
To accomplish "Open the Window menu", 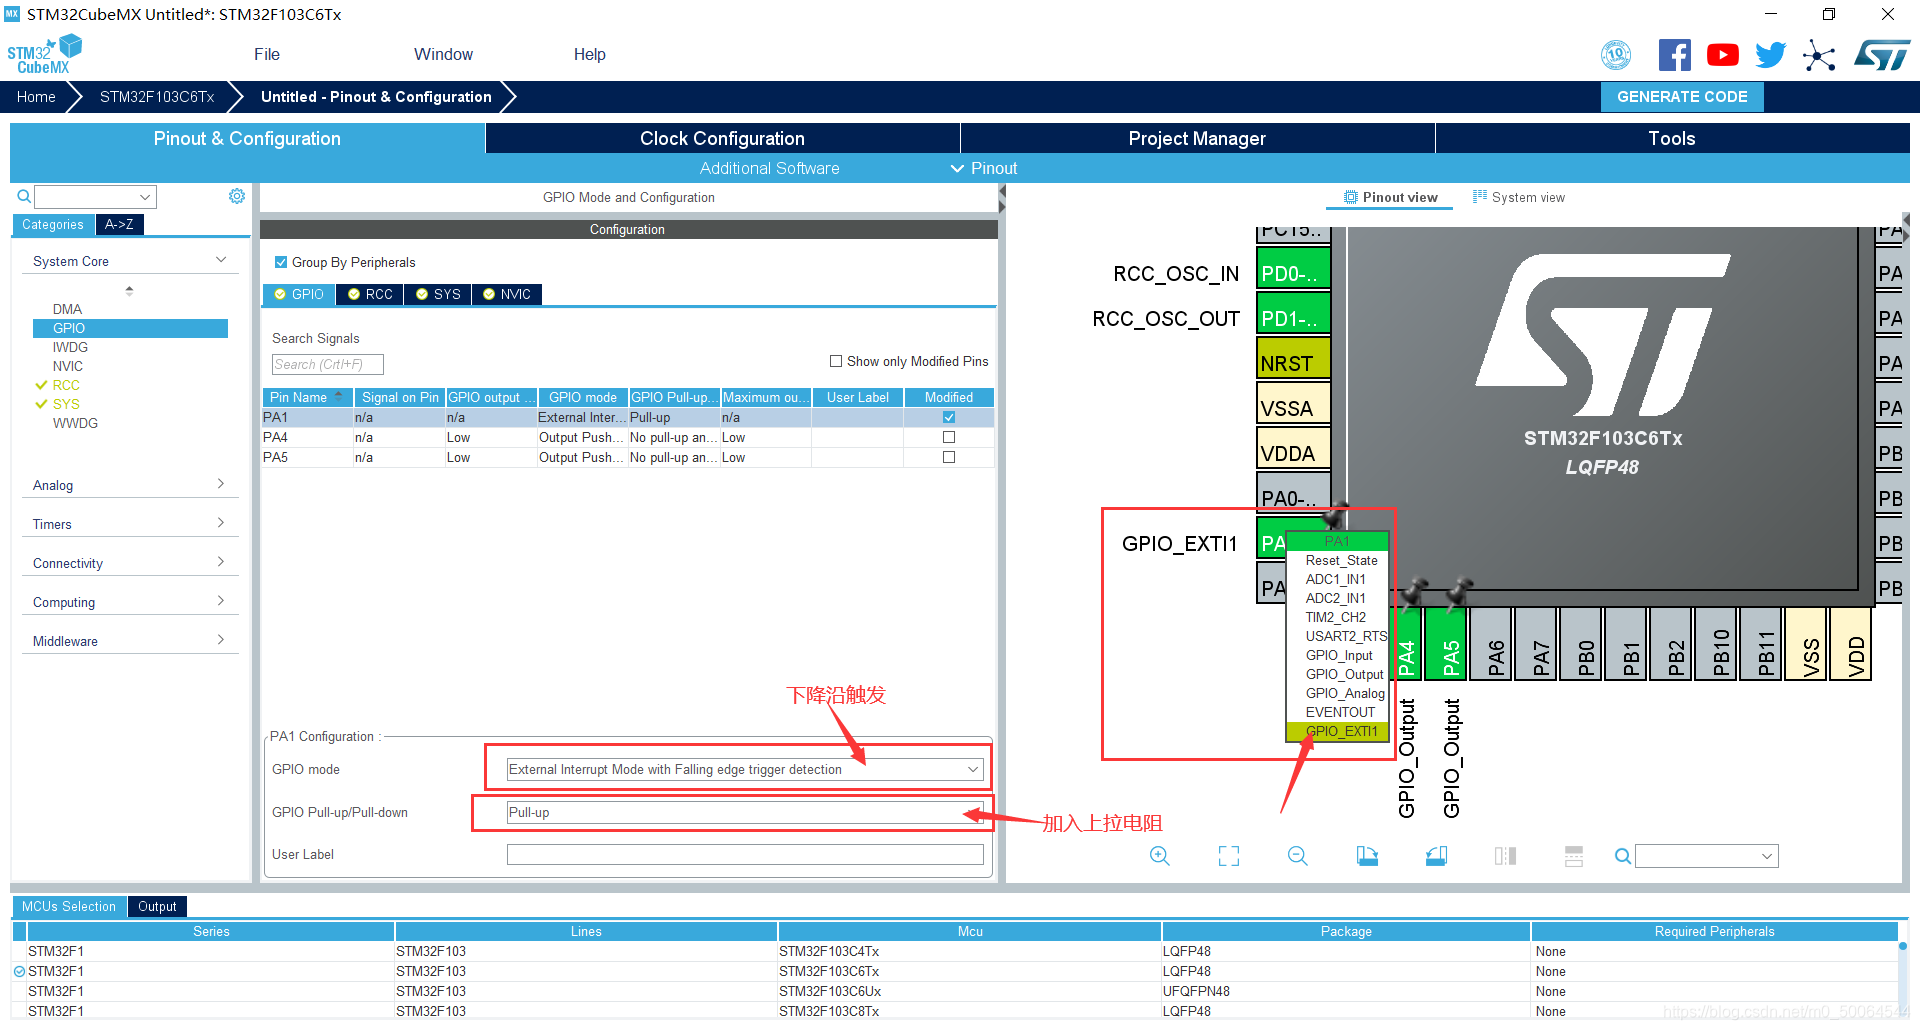I will point(443,54).
